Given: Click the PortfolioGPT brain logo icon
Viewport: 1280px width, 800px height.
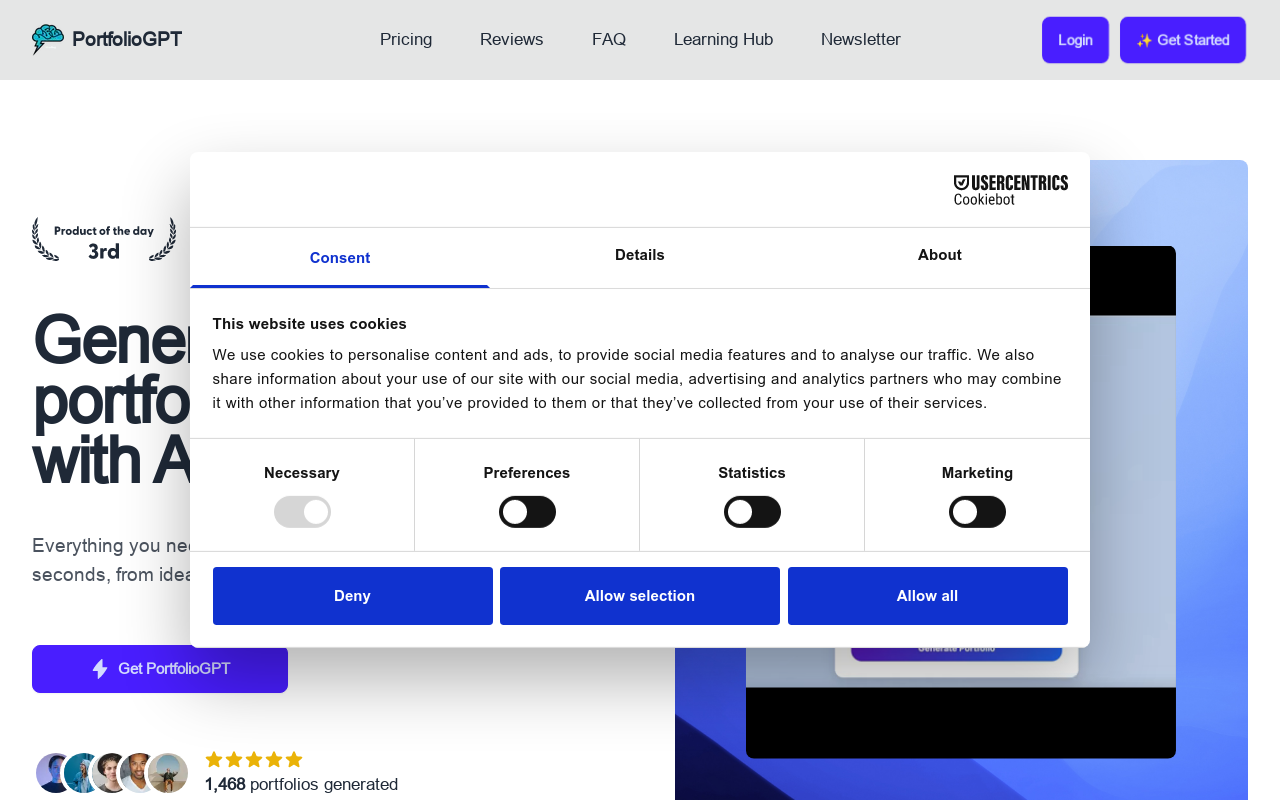Looking at the screenshot, I should point(48,39).
